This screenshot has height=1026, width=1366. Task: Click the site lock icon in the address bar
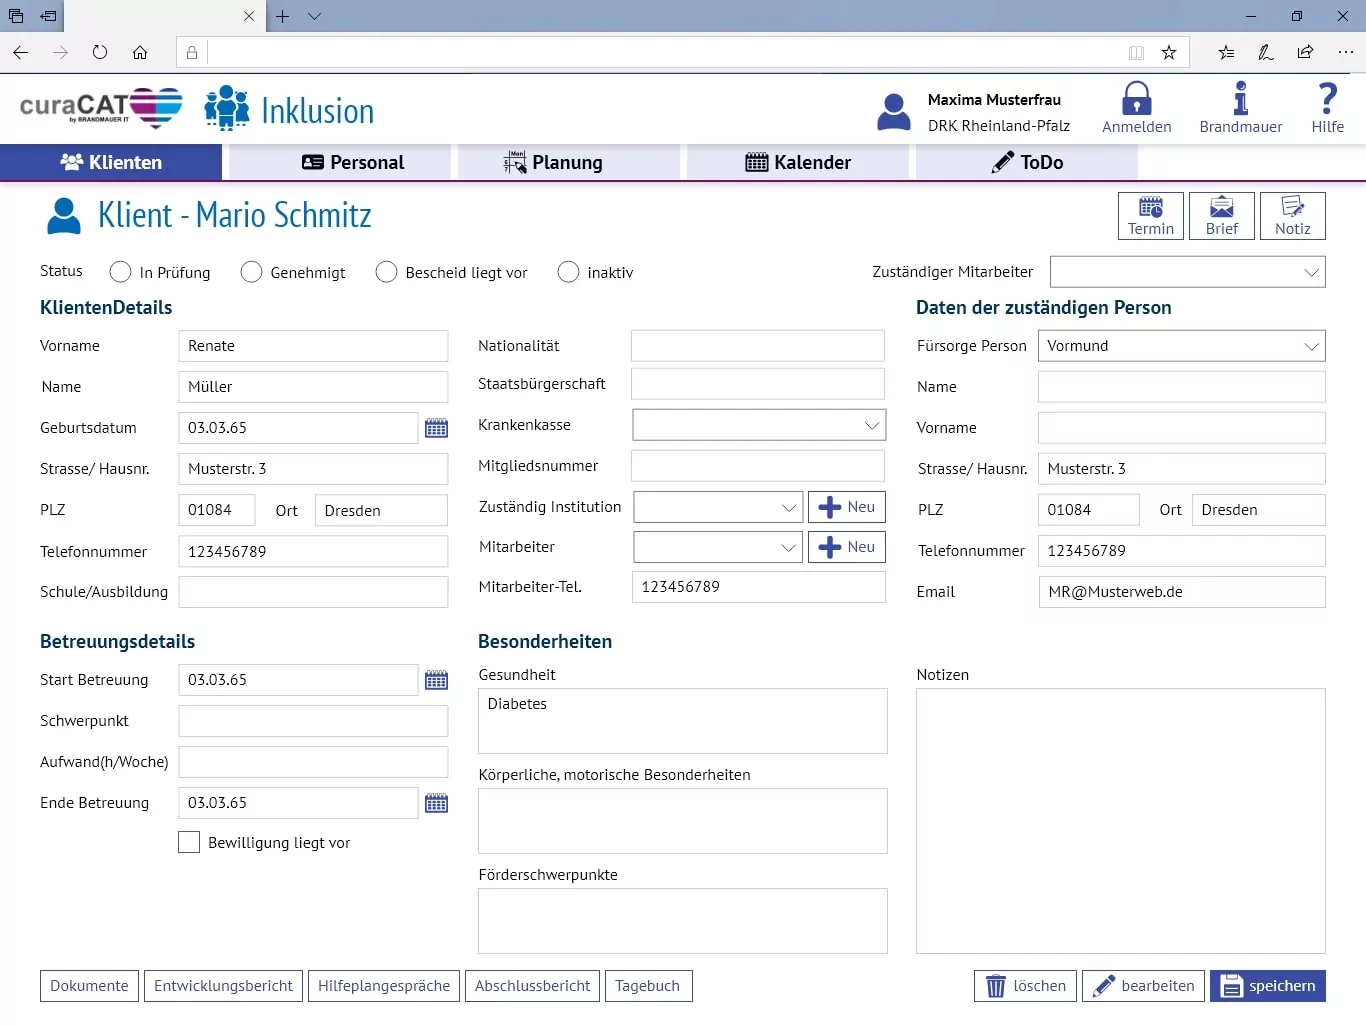tap(192, 52)
